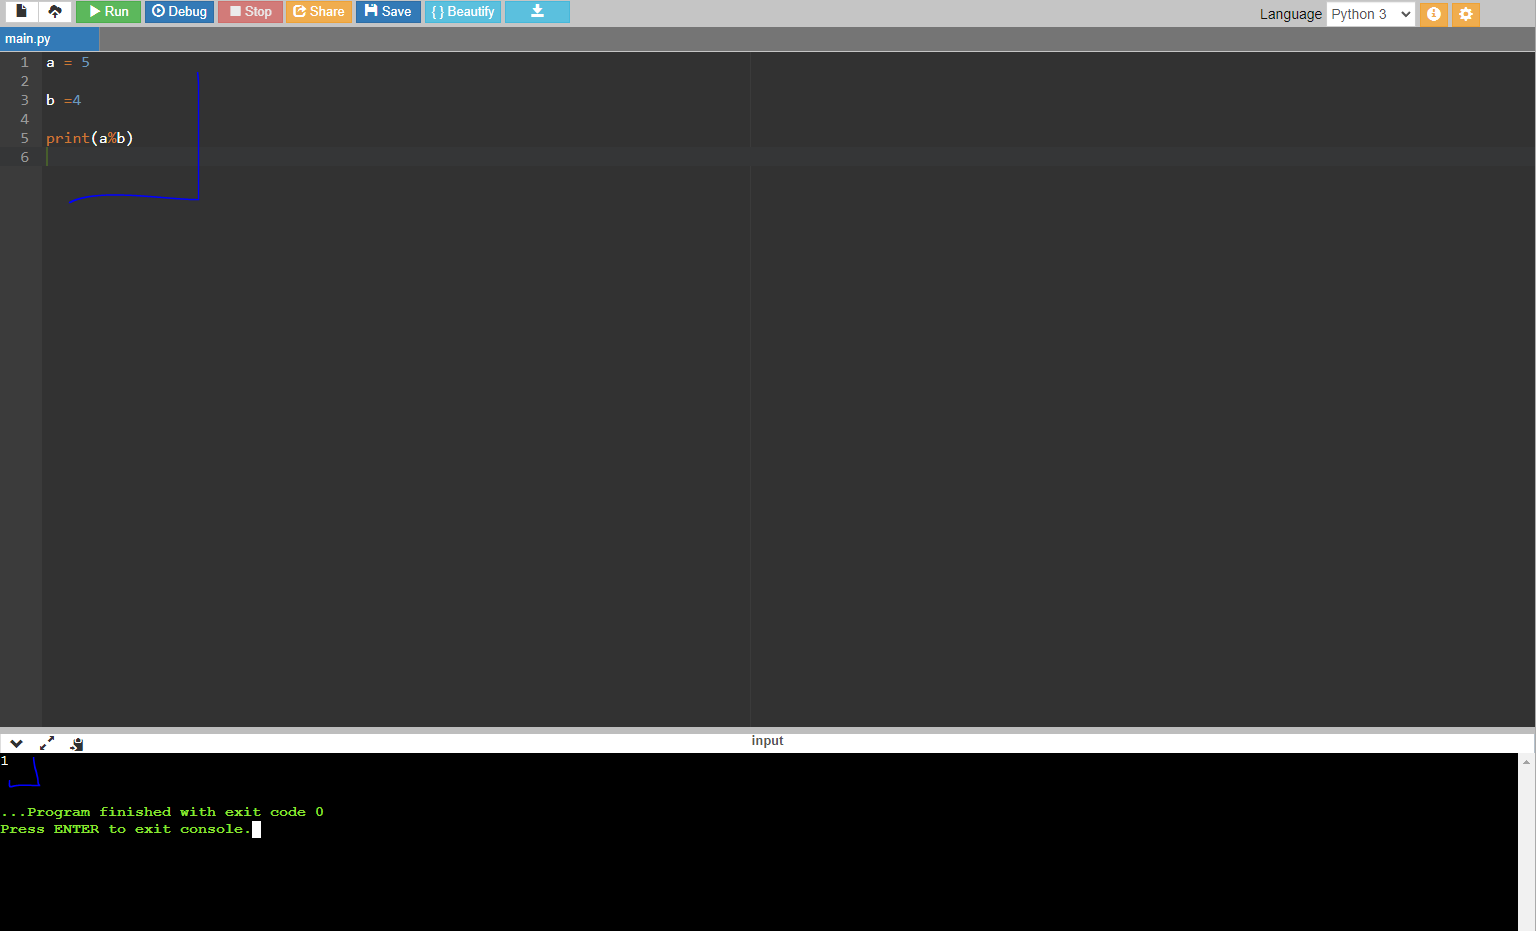The width and height of the screenshot is (1536, 931).
Task: Click the upload file cloud icon
Action: click(55, 12)
